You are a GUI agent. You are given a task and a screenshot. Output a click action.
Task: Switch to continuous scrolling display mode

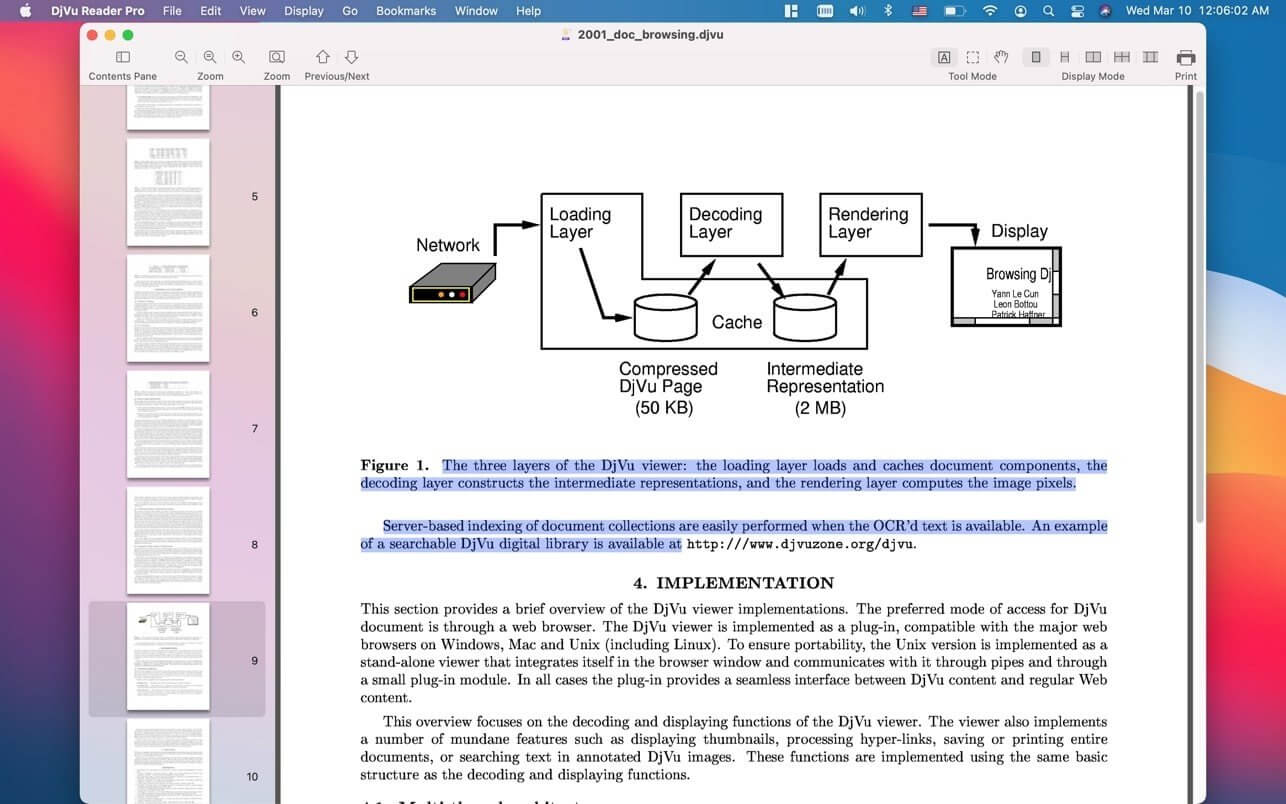click(x=1065, y=57)
